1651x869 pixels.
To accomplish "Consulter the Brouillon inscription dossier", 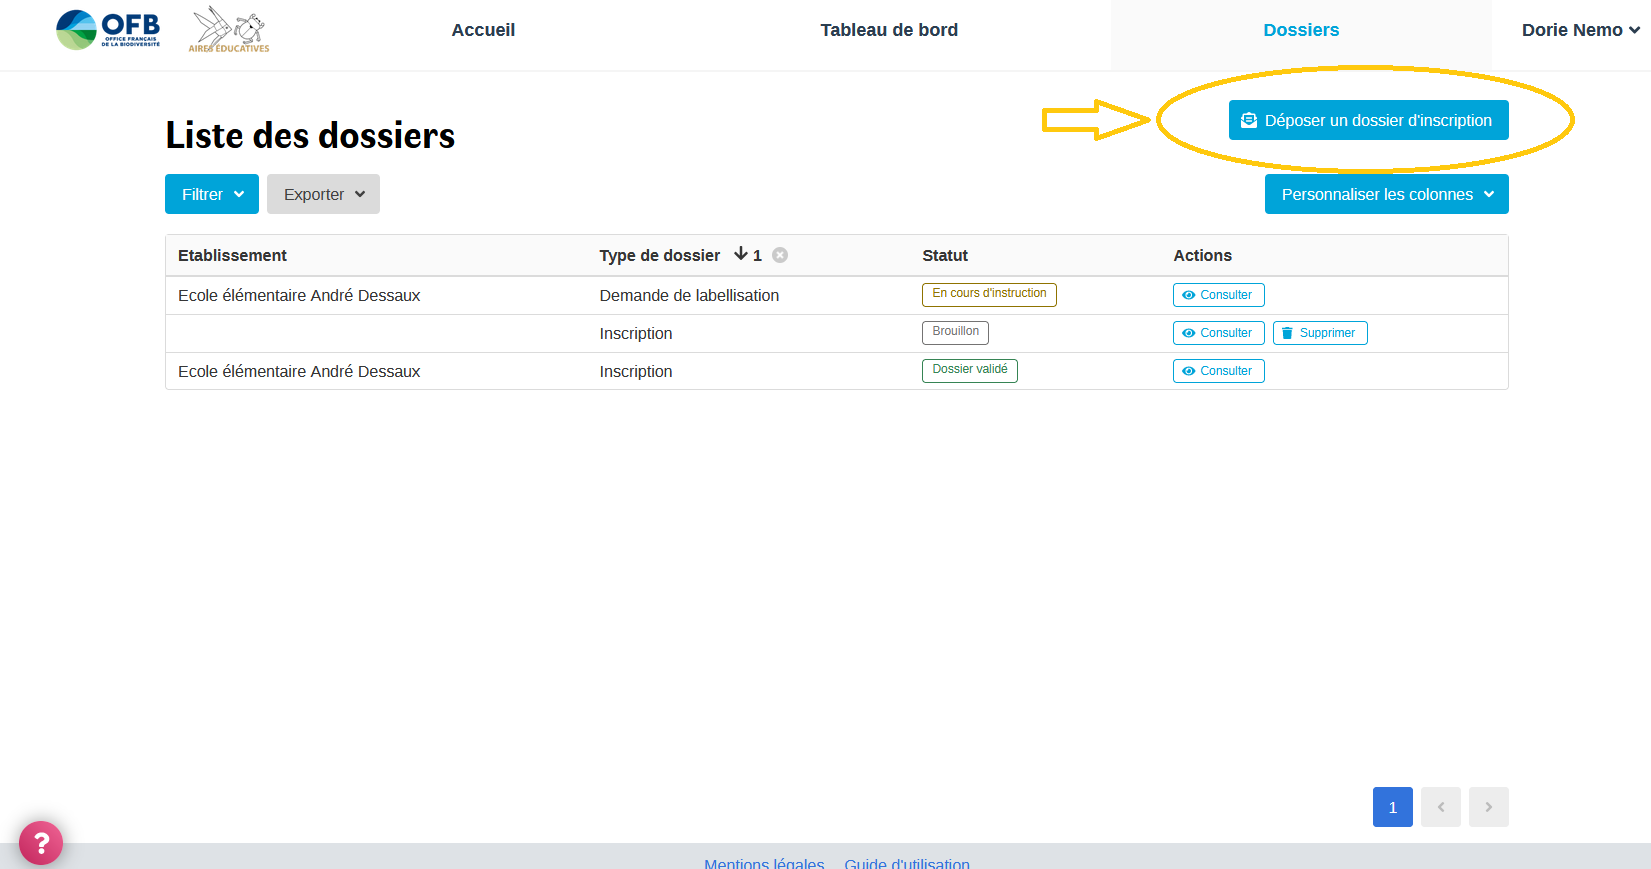I will (x=1218, y=333).
